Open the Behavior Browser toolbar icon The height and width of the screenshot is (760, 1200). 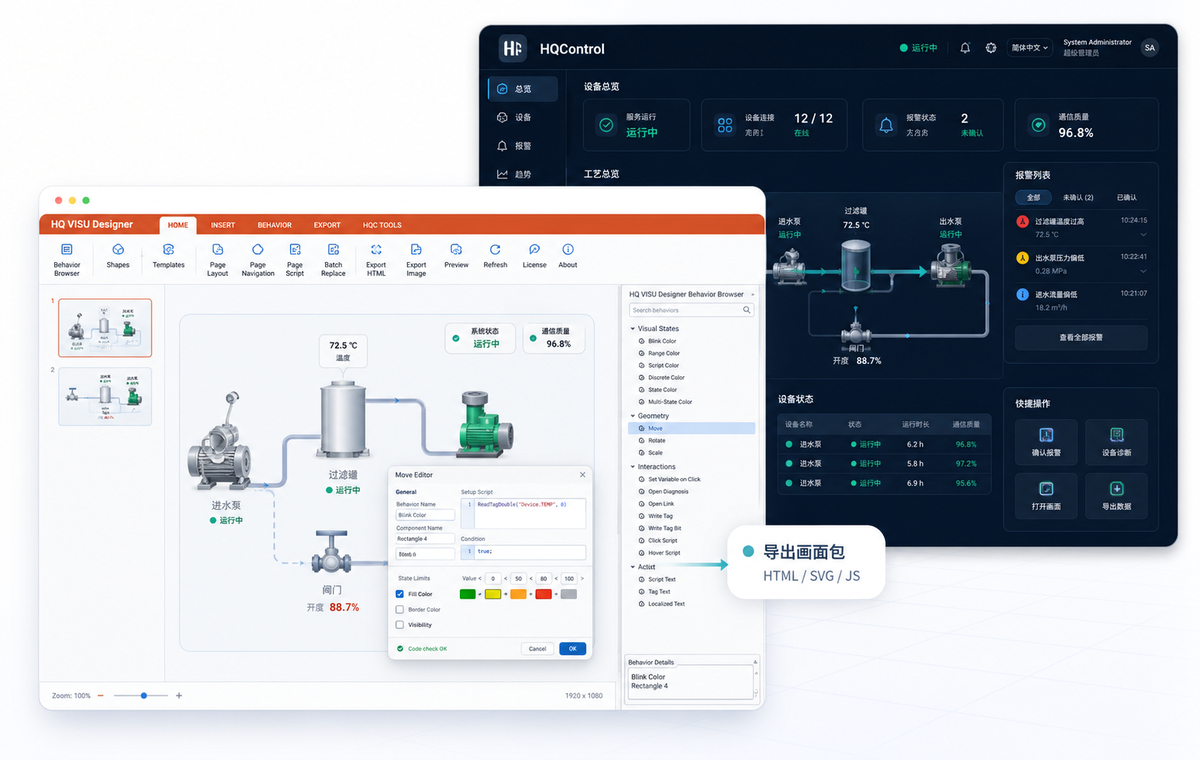coord(66,249)
